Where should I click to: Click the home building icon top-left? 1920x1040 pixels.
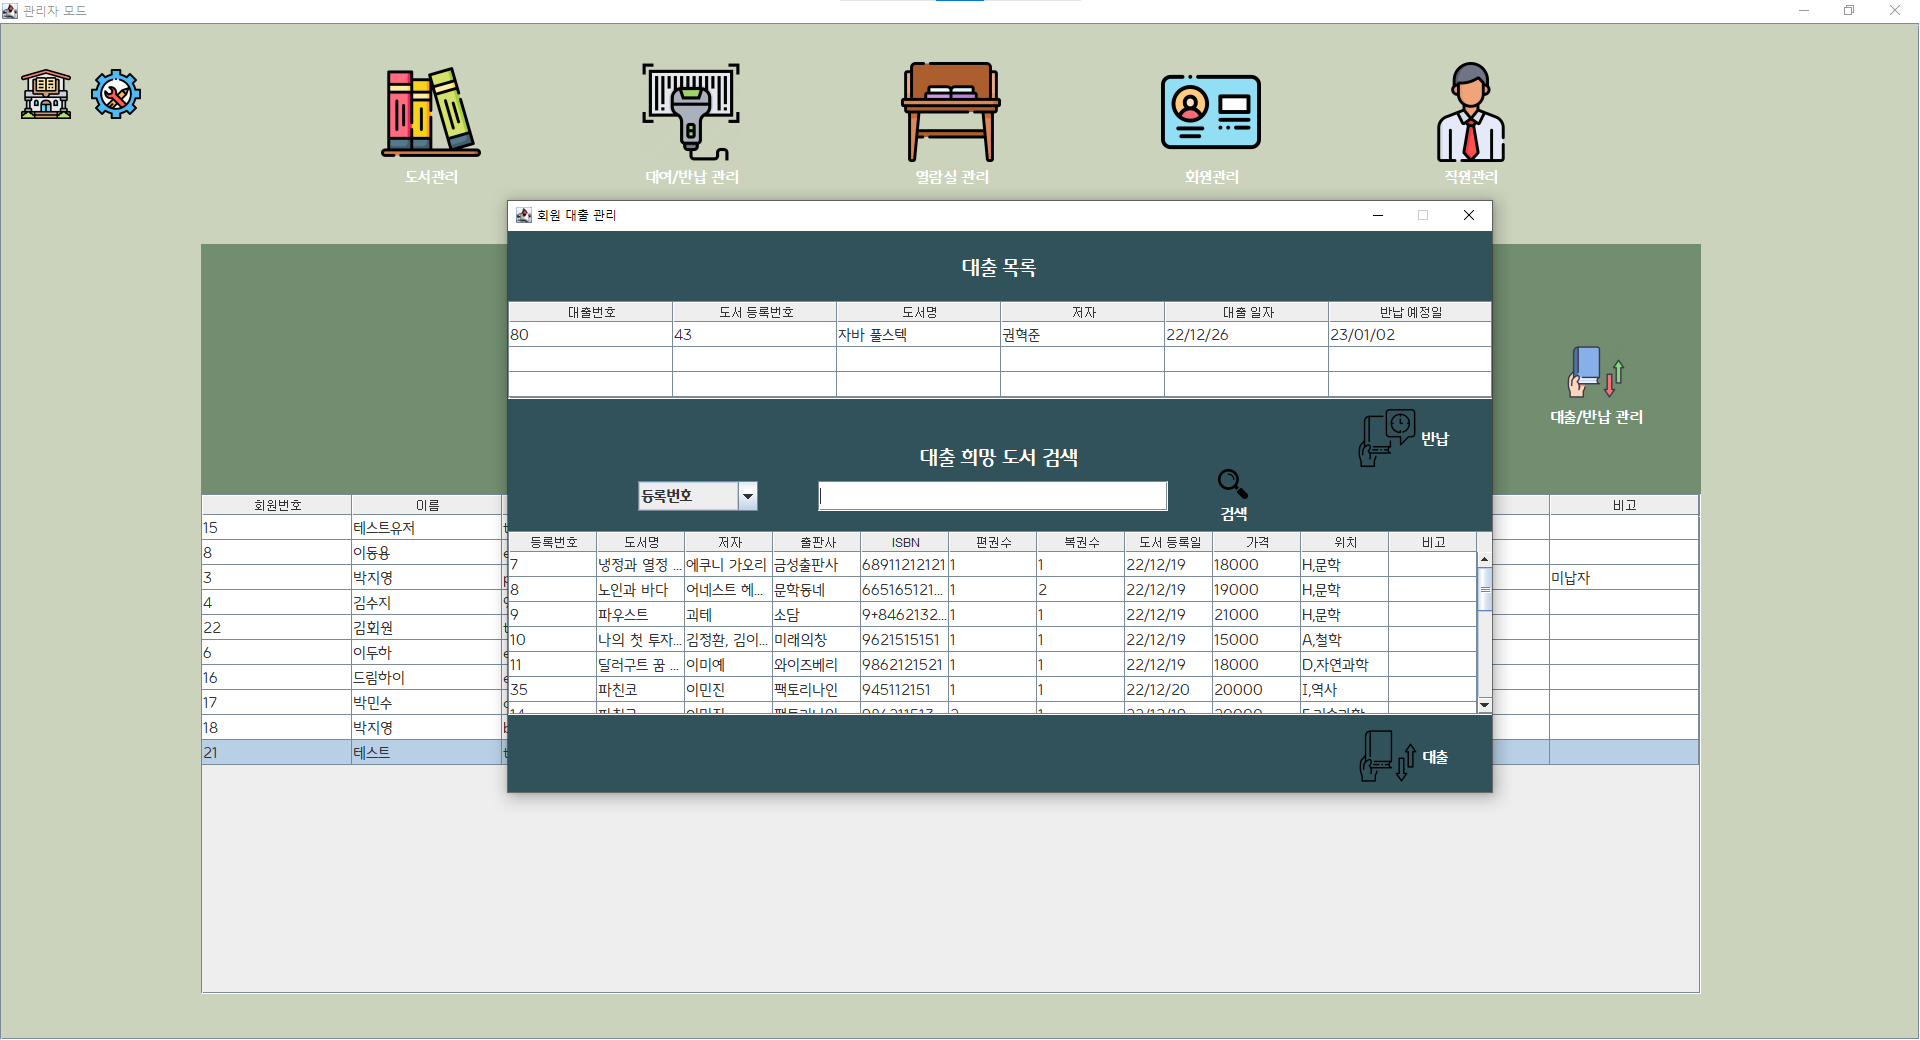(x=44, y=93)
